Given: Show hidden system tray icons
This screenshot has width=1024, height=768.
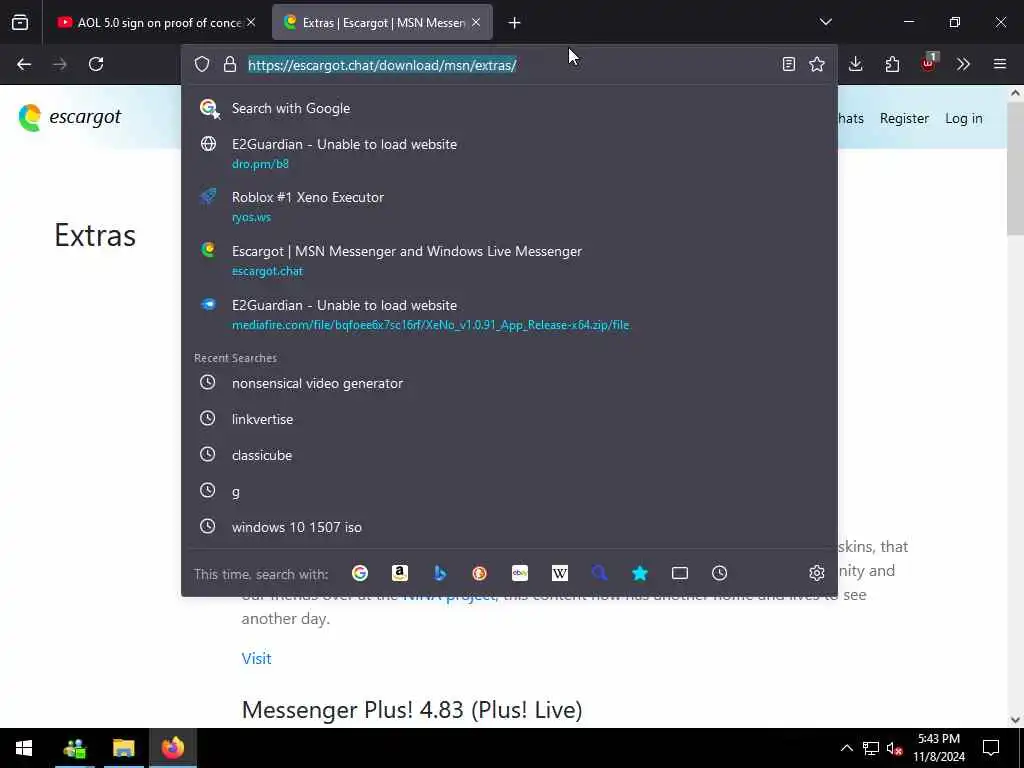Looking at the screenshot, I should click(846, 748).
